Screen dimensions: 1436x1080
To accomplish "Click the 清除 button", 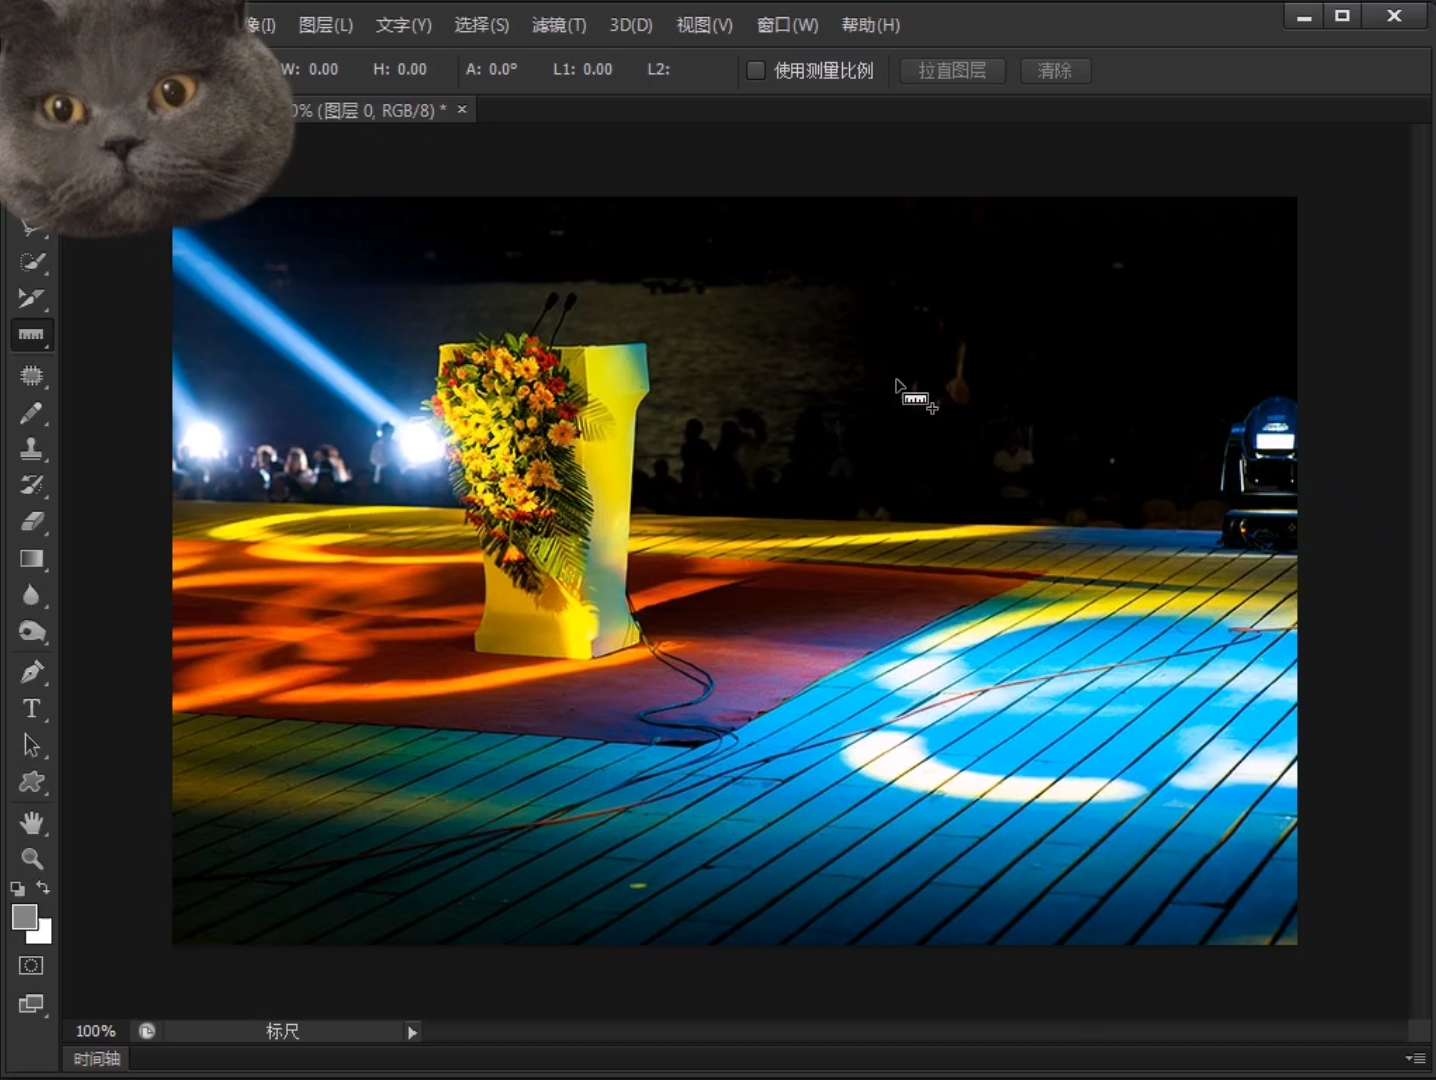I will pos(1055,70).
